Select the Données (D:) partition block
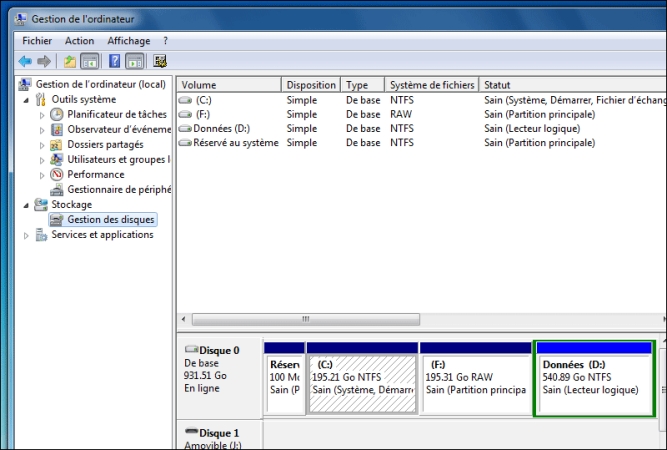Viewport: 667px width, 450px height. 595,378
